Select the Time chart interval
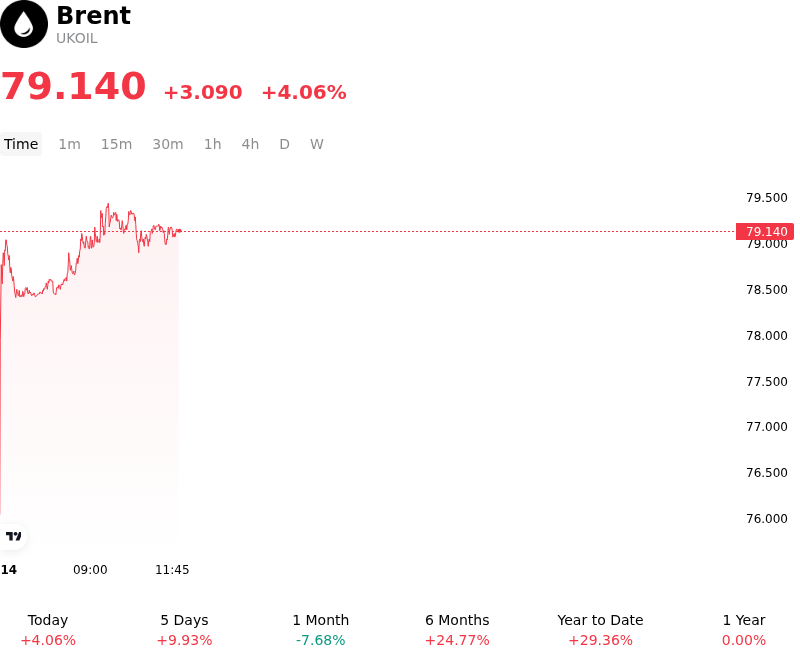Screen dimensions: 800x660 [21, 144]
